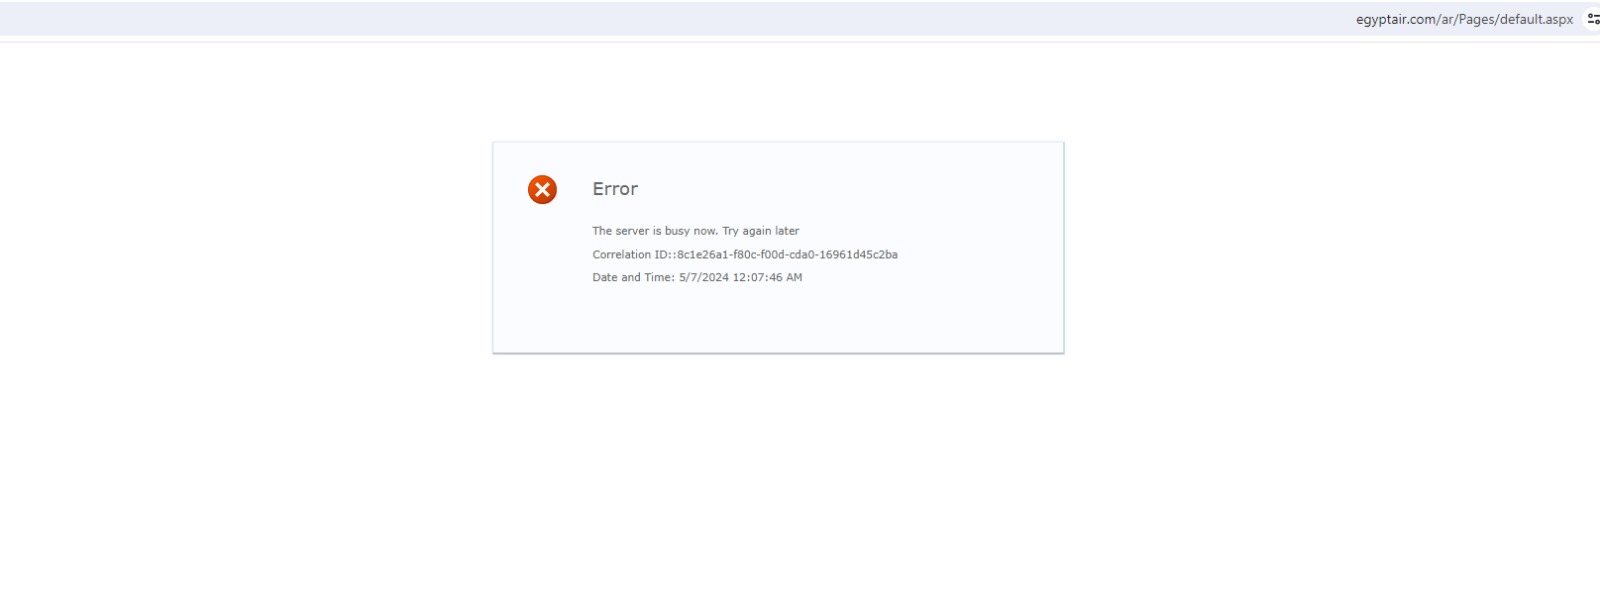Viewport: 1600px width, 605px height.
Task: Click the time 12:07:46 AM text
Action: click(767, 278)
